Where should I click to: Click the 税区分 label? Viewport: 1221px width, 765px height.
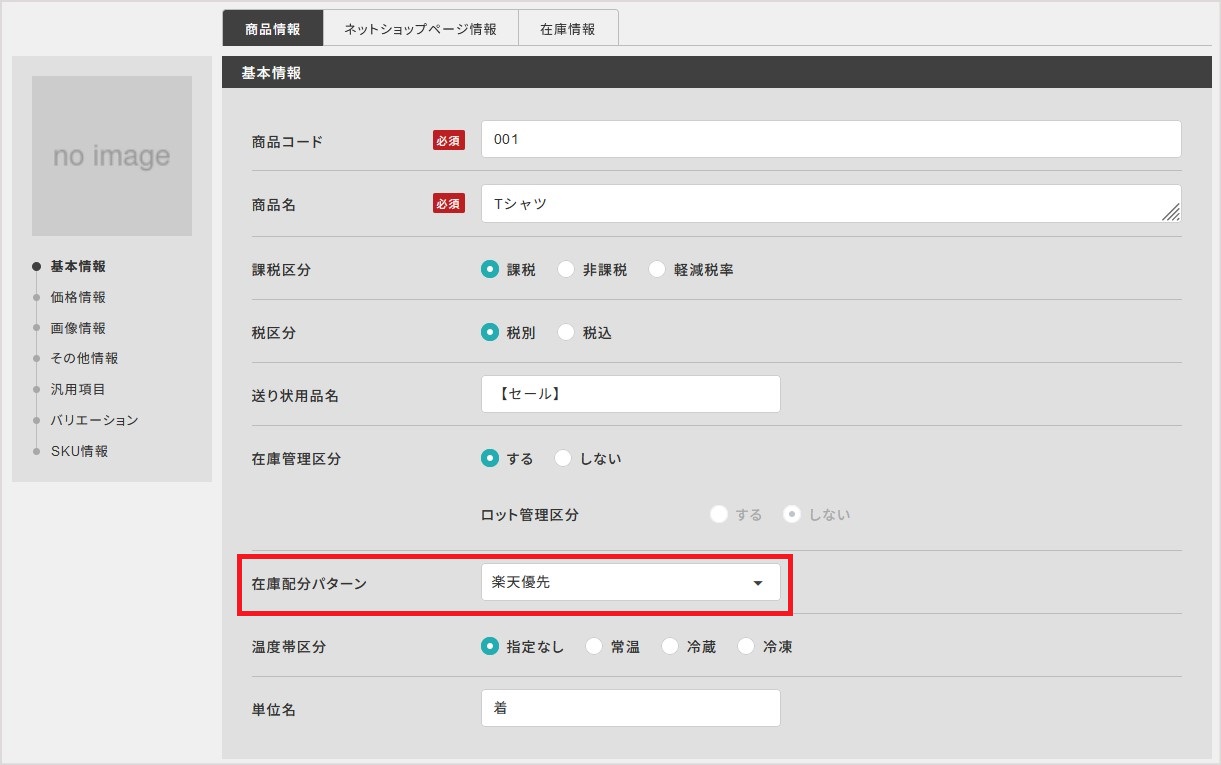tap(274, 333)
